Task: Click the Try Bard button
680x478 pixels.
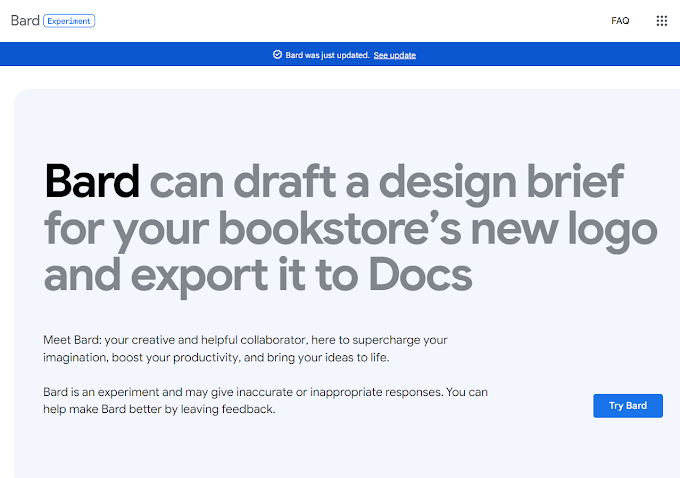Action: point(628,406)
